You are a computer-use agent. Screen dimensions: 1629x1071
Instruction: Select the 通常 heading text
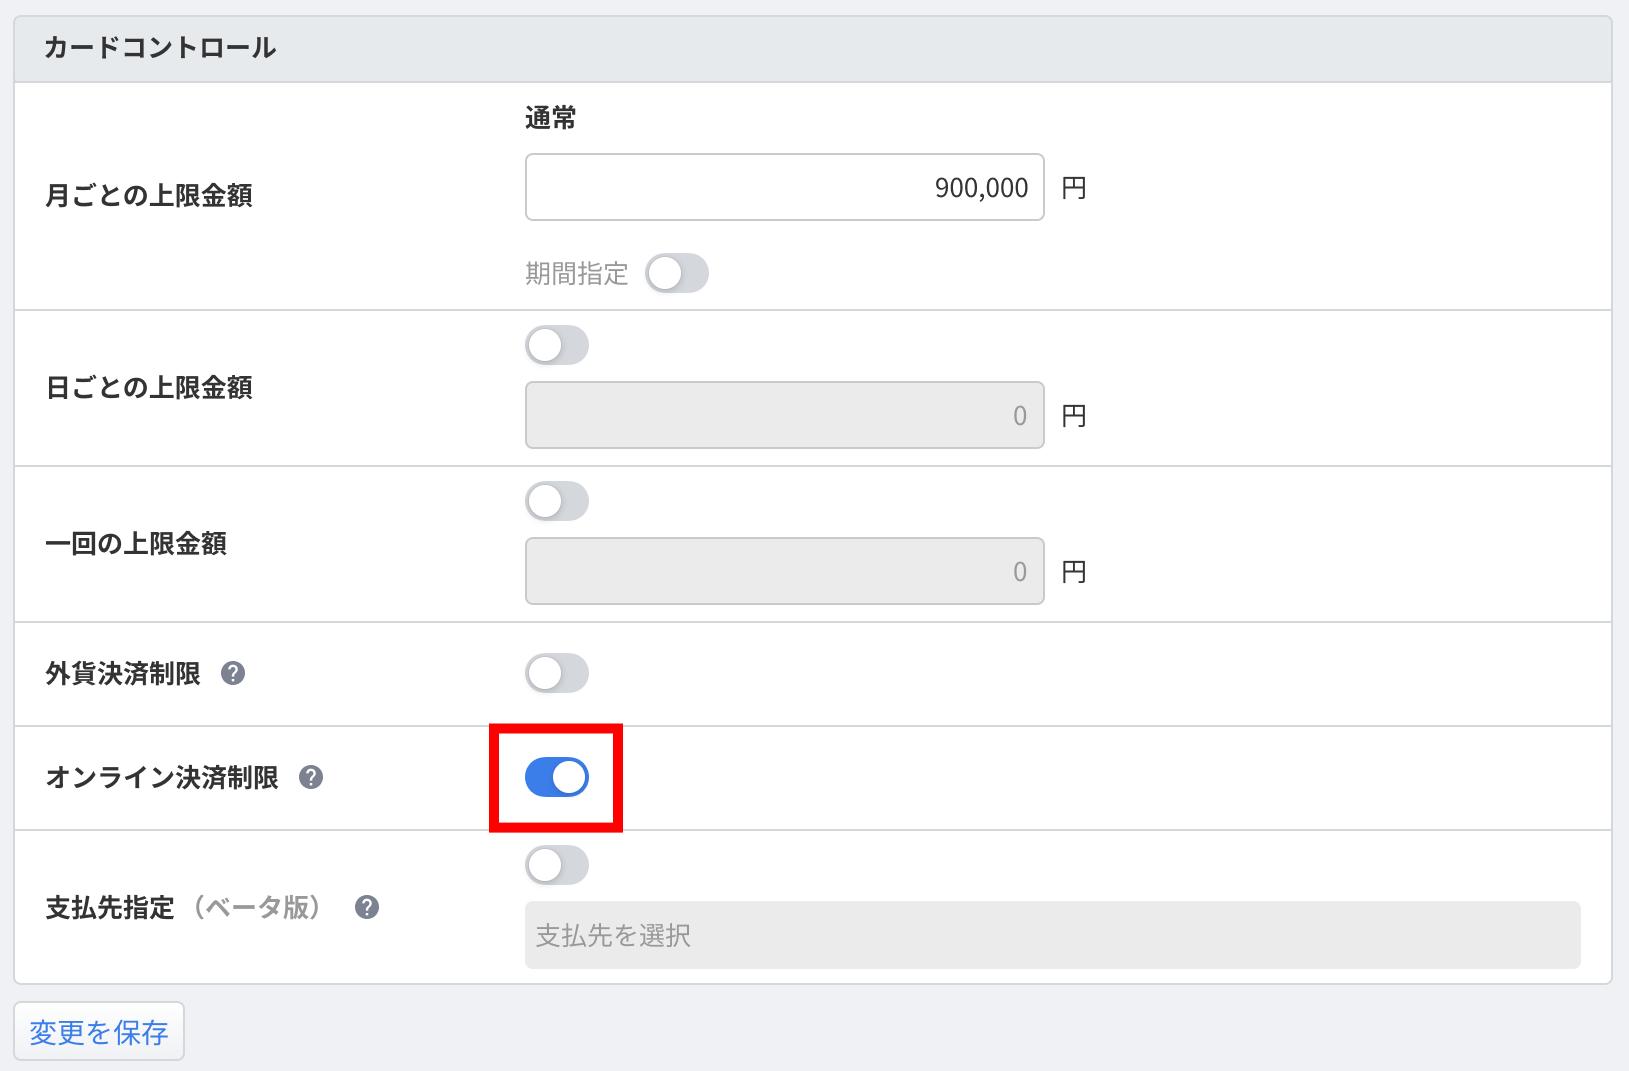click(x=550, y=118)
